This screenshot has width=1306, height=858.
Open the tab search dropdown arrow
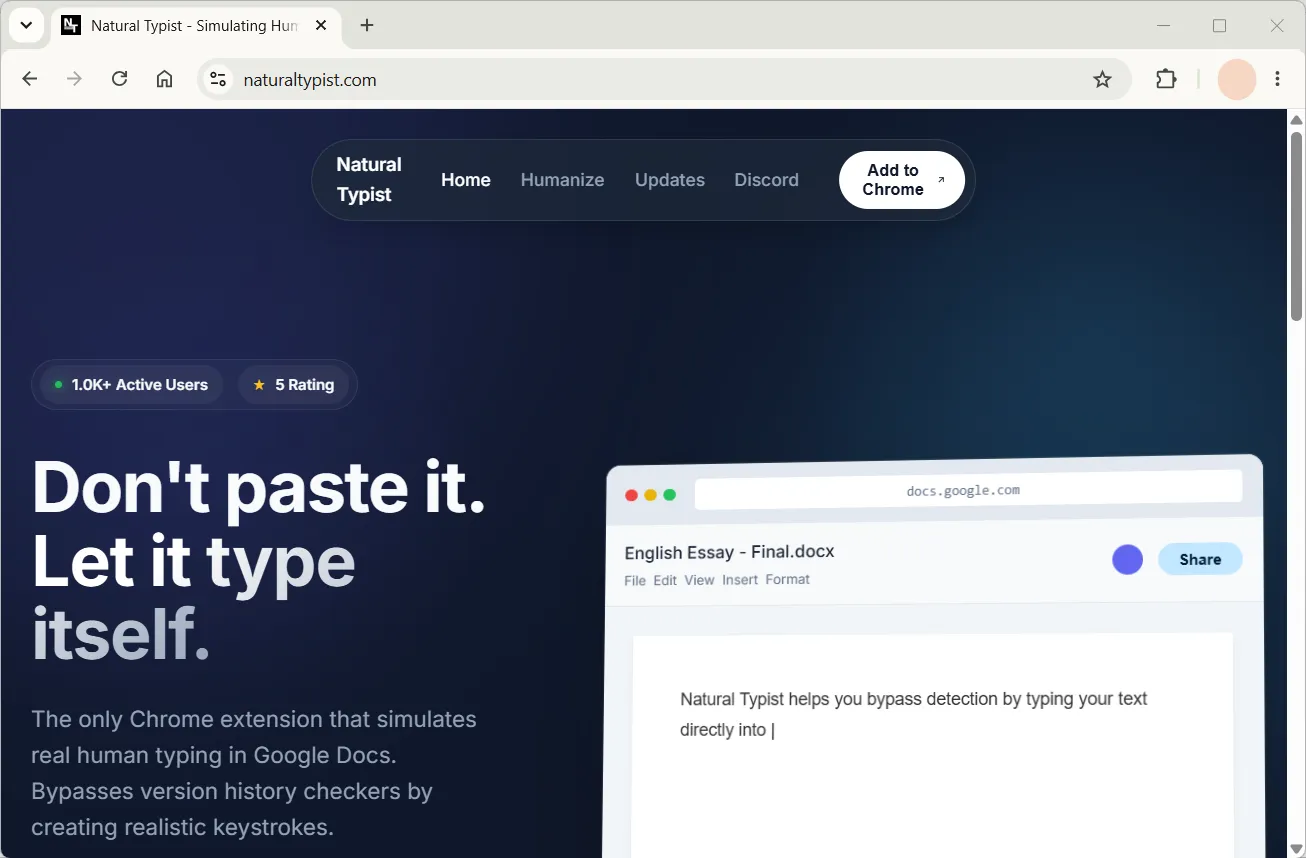point(26,25)
